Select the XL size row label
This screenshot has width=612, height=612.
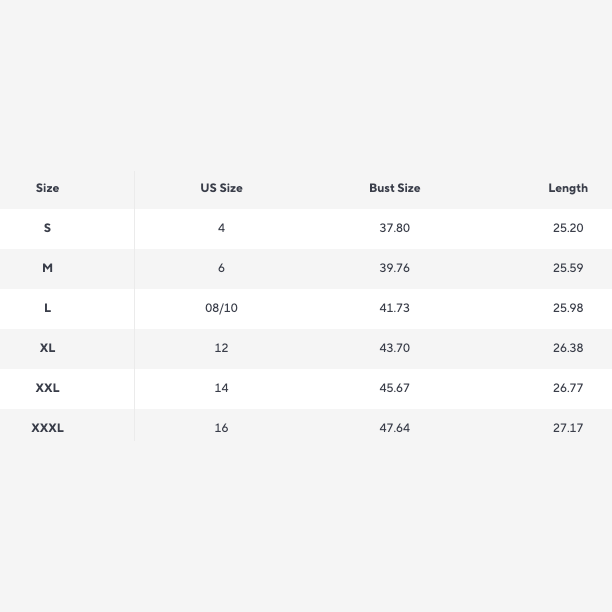[47, 348]
